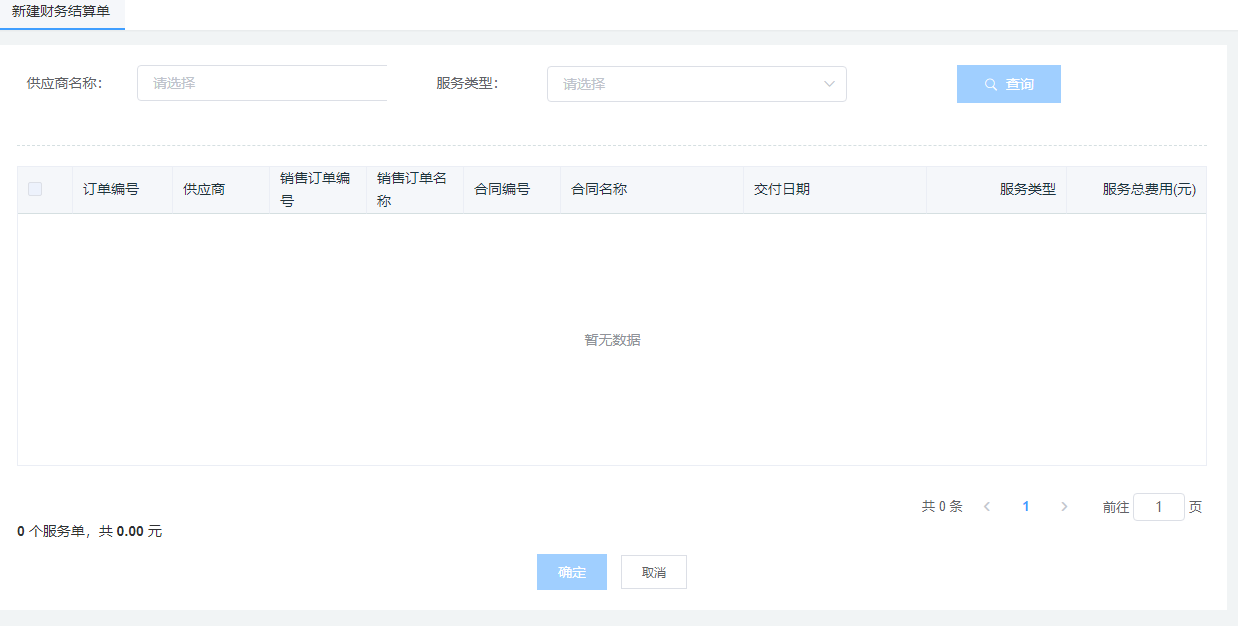Click the previous page arrow icon
Viewport: 1238px width, 626px height.
pos(987,507)
